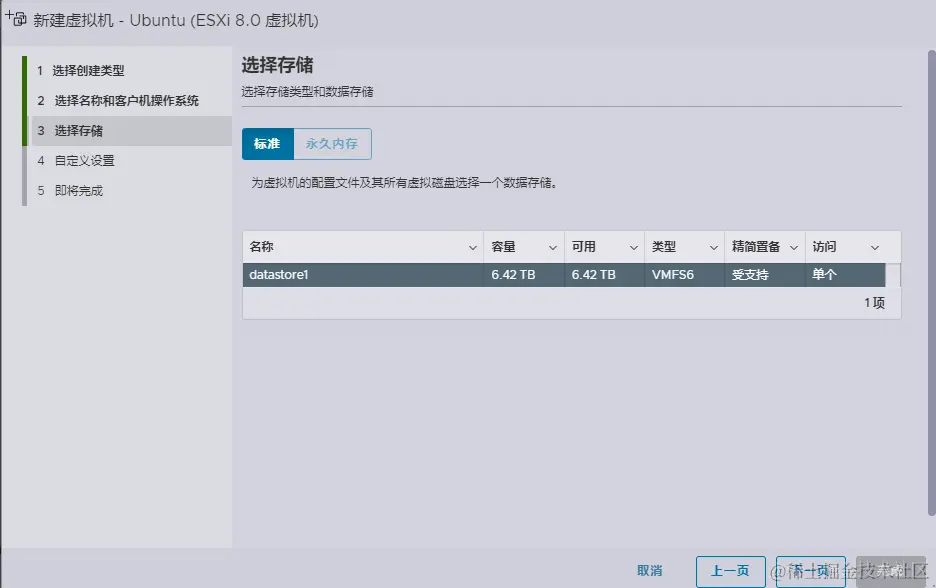Click the new virtual machine icon in title bar

point(13,13)
